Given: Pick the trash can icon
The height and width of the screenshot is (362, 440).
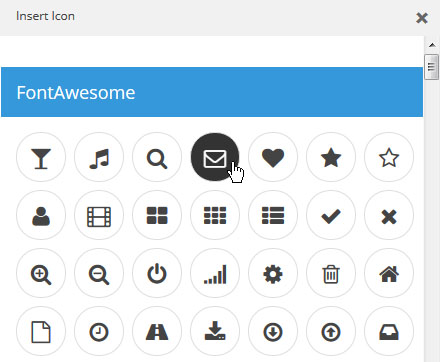Looking at the screenshot, I should click(x=331, y=273).
